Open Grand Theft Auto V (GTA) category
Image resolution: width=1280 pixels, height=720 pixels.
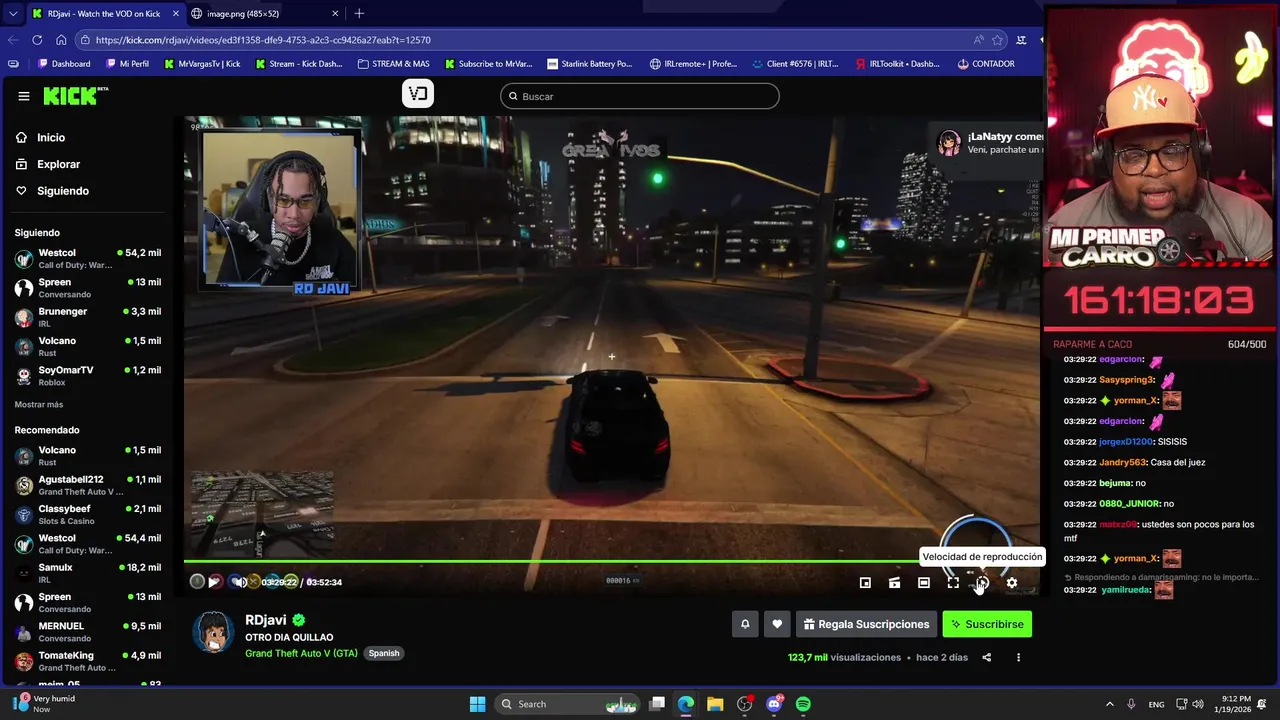pos(301,653)
